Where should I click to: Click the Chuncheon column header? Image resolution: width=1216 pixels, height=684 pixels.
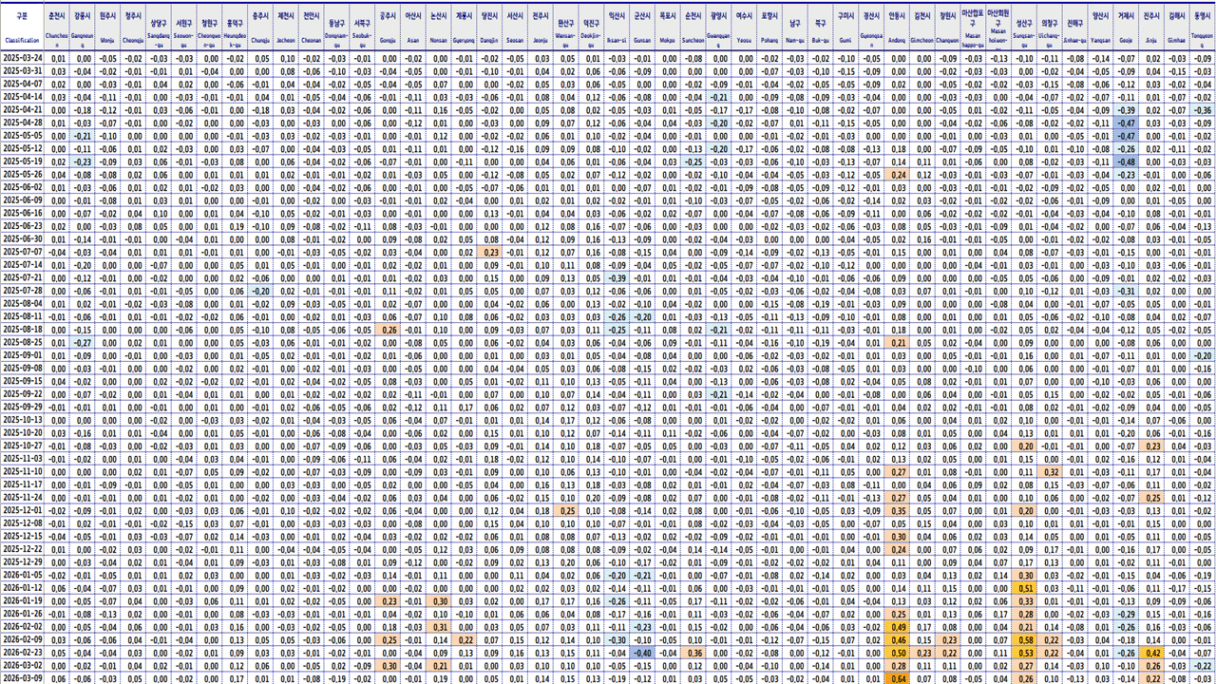[57, 28]
